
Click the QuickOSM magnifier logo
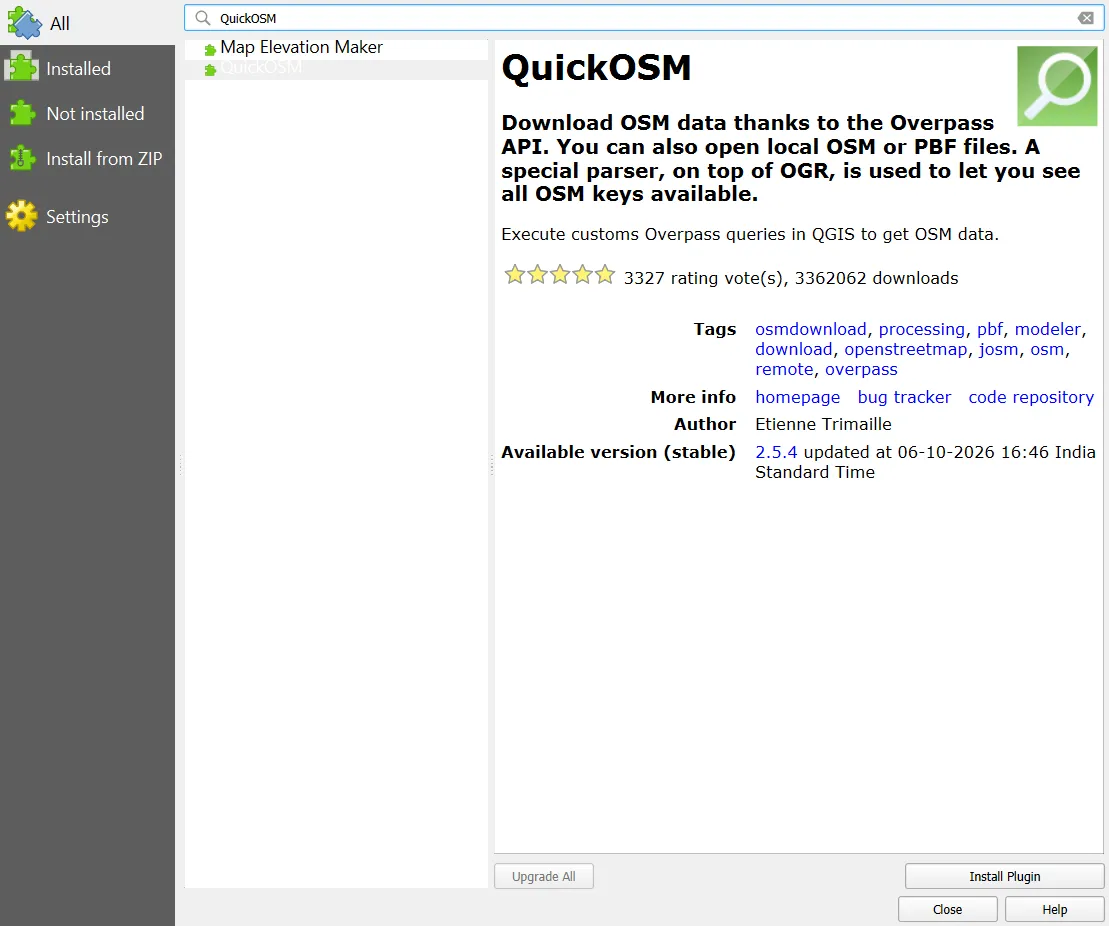pos(1057,86)
